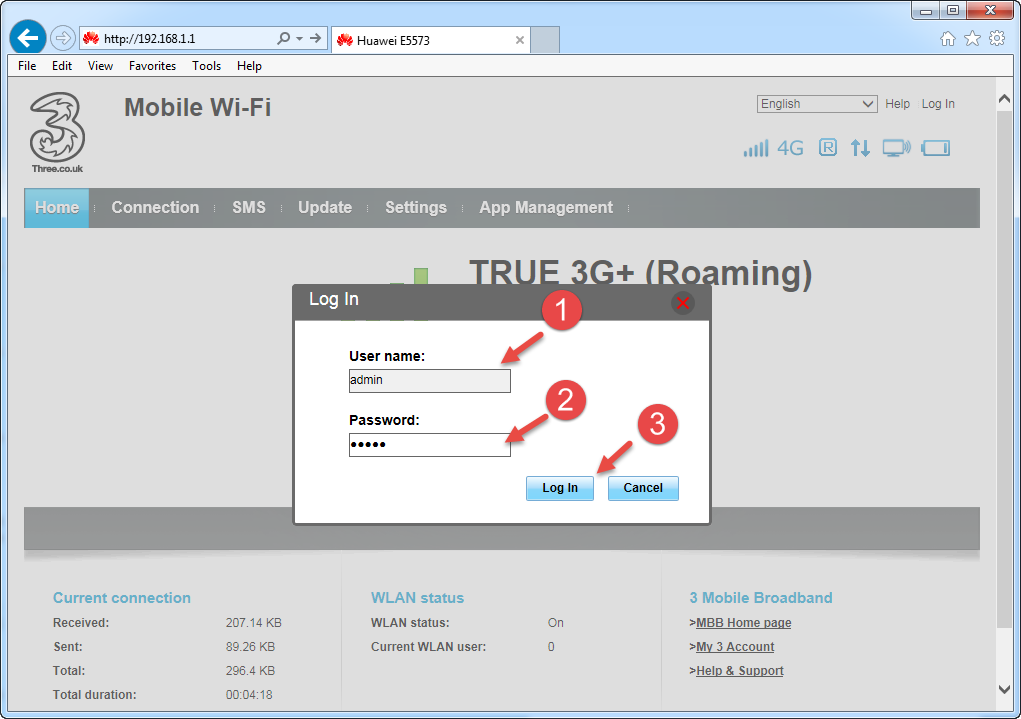Open a new blank browser tab

(545, 40)
